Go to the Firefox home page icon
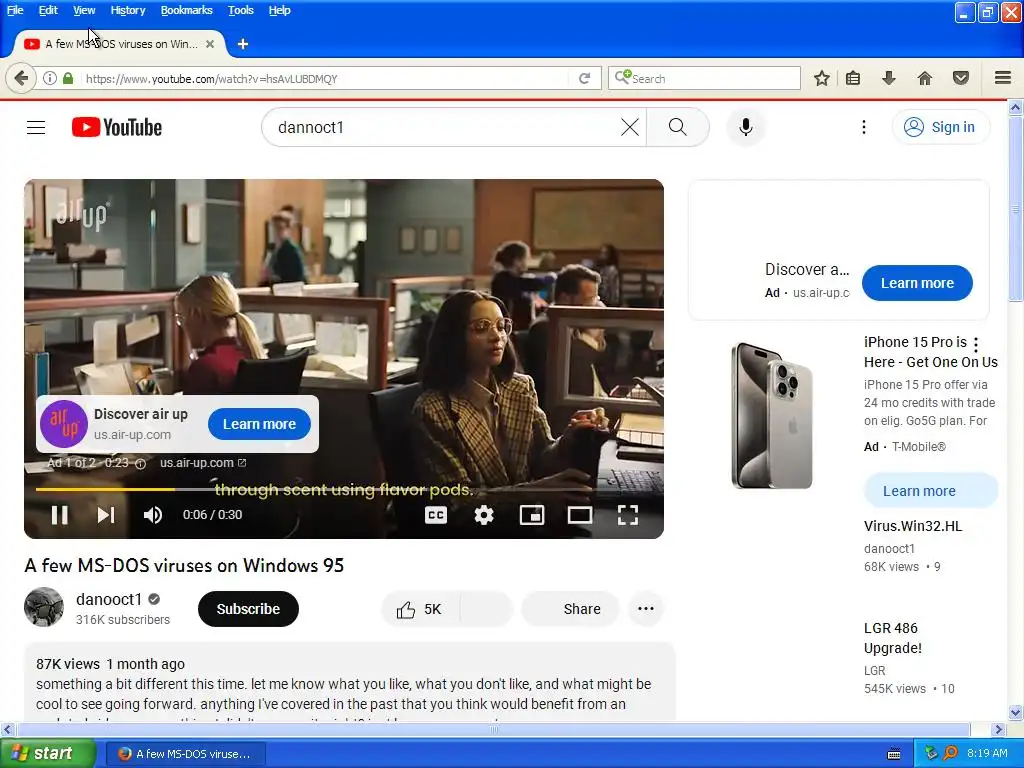 925,78
